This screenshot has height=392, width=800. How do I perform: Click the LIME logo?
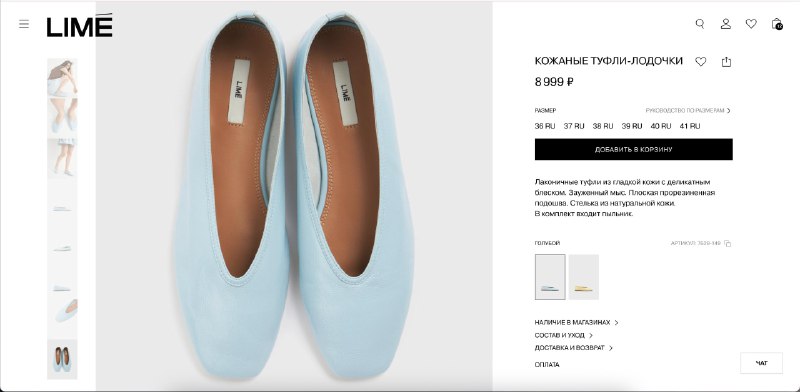80,26
